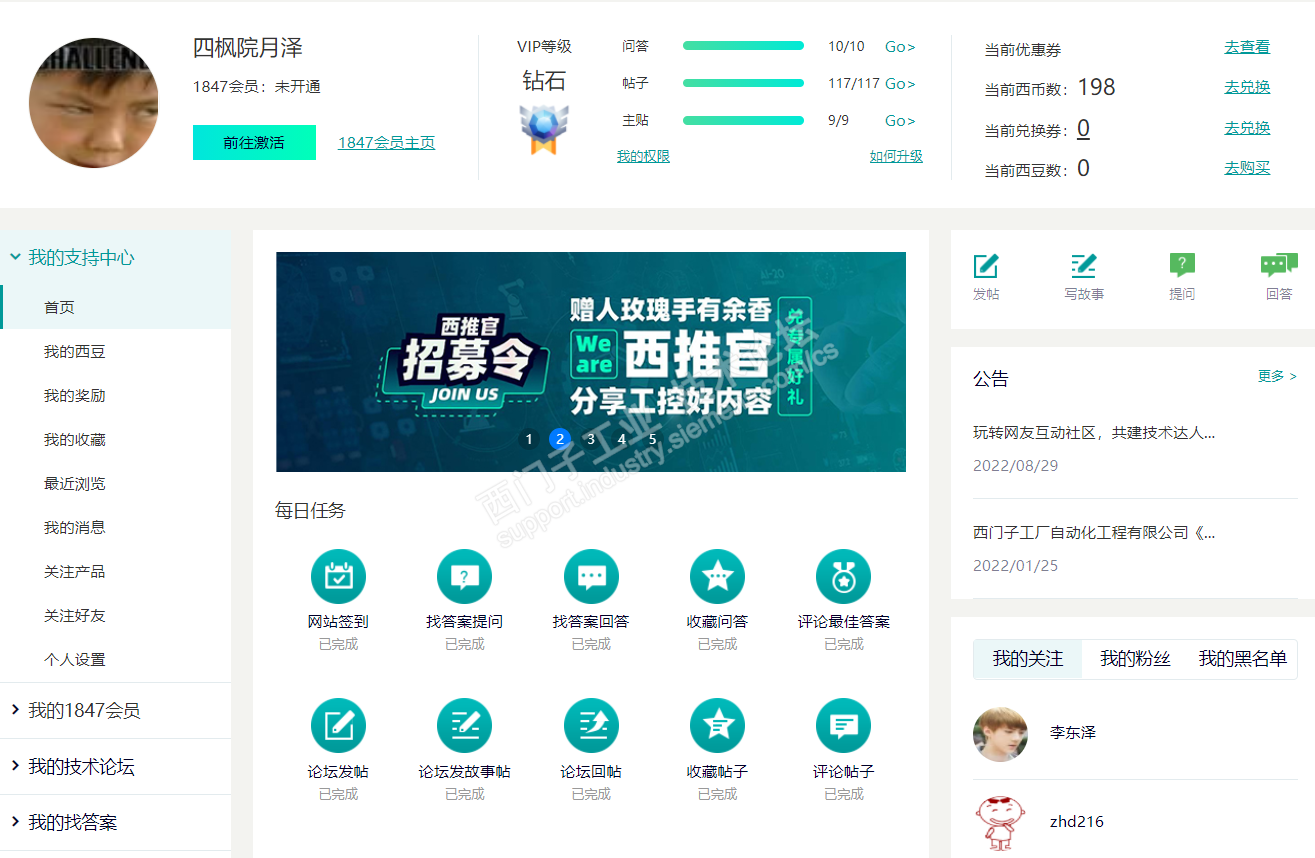Click Go> beside the 帖子 progress

(x=900, y=84)
